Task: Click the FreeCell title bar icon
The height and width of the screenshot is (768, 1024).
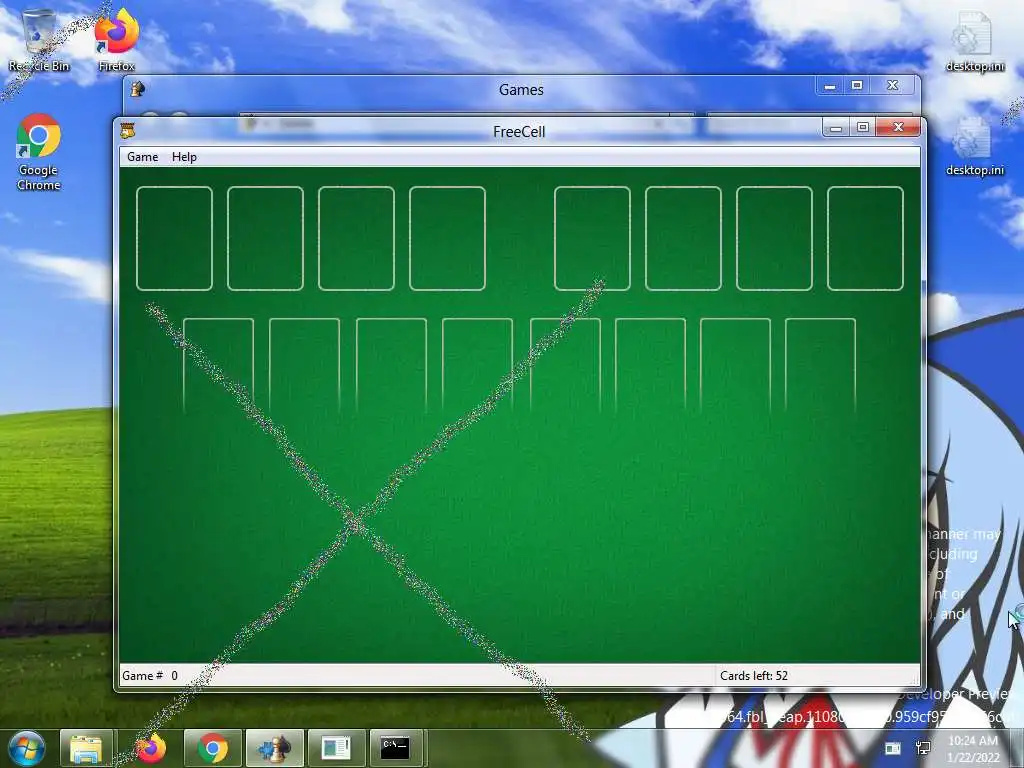Action: [x=128, y=131]
